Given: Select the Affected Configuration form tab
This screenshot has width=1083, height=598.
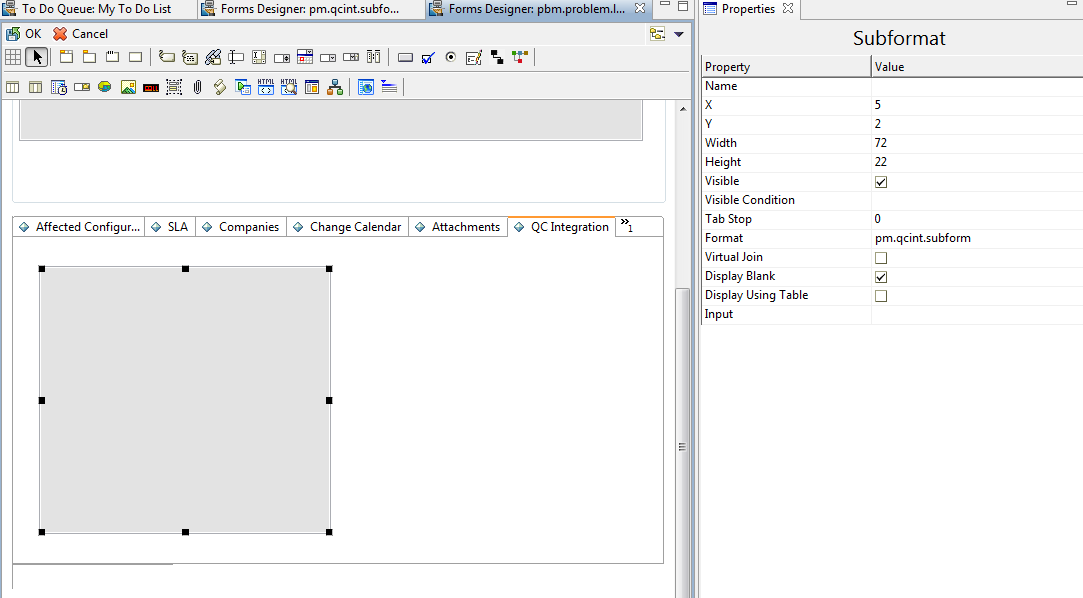Looking at the screenshot, I should pos(79,226).
